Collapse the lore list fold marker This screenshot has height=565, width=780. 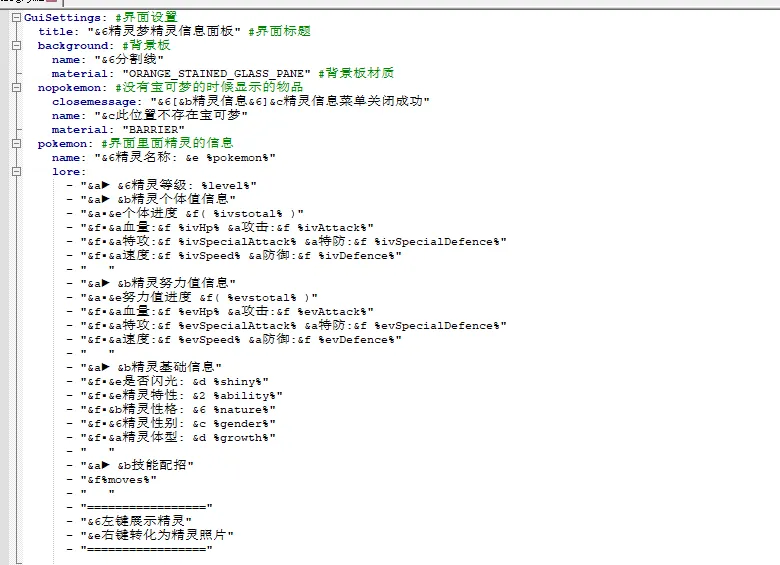(x=16, y=172)
